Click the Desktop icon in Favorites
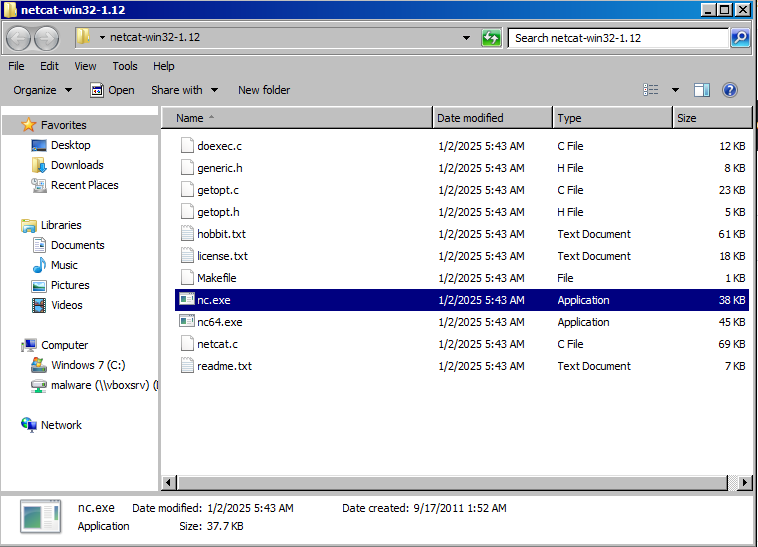The image size is (758, 547). coord(39,145)
